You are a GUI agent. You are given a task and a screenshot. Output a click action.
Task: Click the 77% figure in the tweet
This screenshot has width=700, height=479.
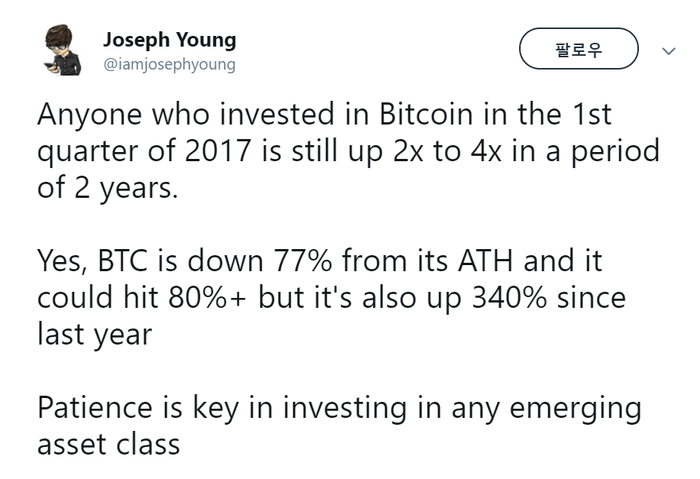click(x=303, y=261)
